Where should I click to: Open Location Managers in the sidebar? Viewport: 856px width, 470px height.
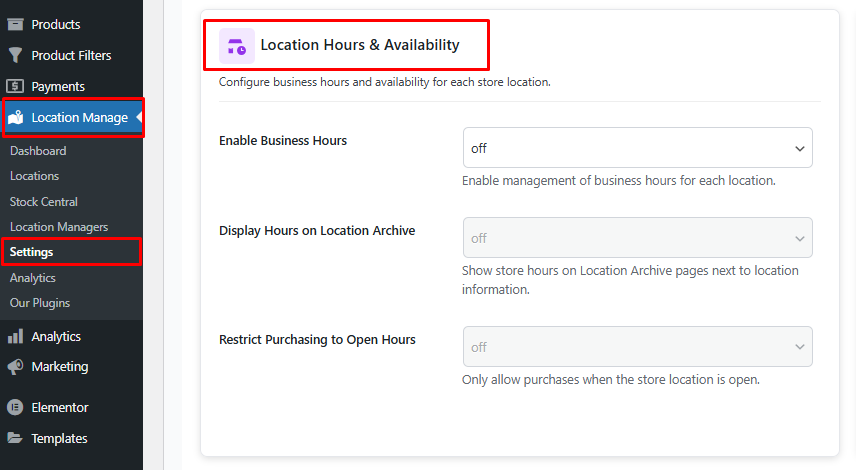click(x=59, y=227)
